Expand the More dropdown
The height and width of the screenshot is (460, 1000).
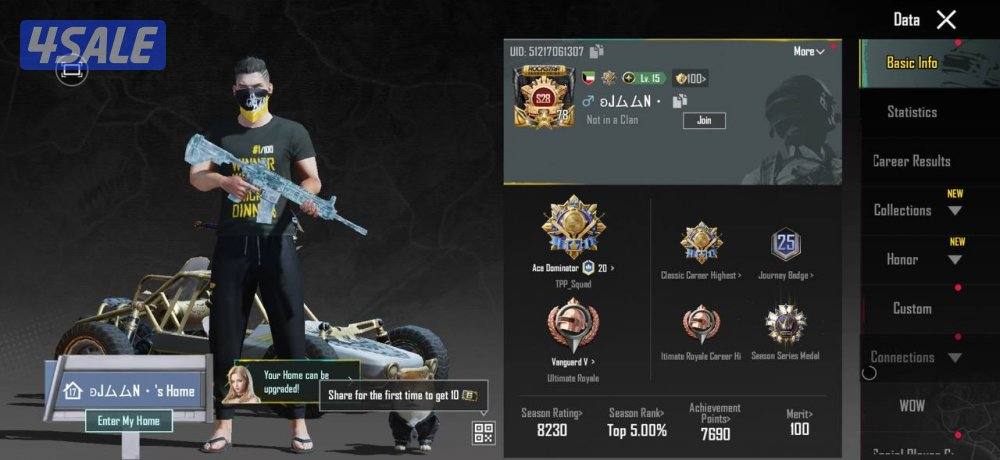[x=809, y=51]
